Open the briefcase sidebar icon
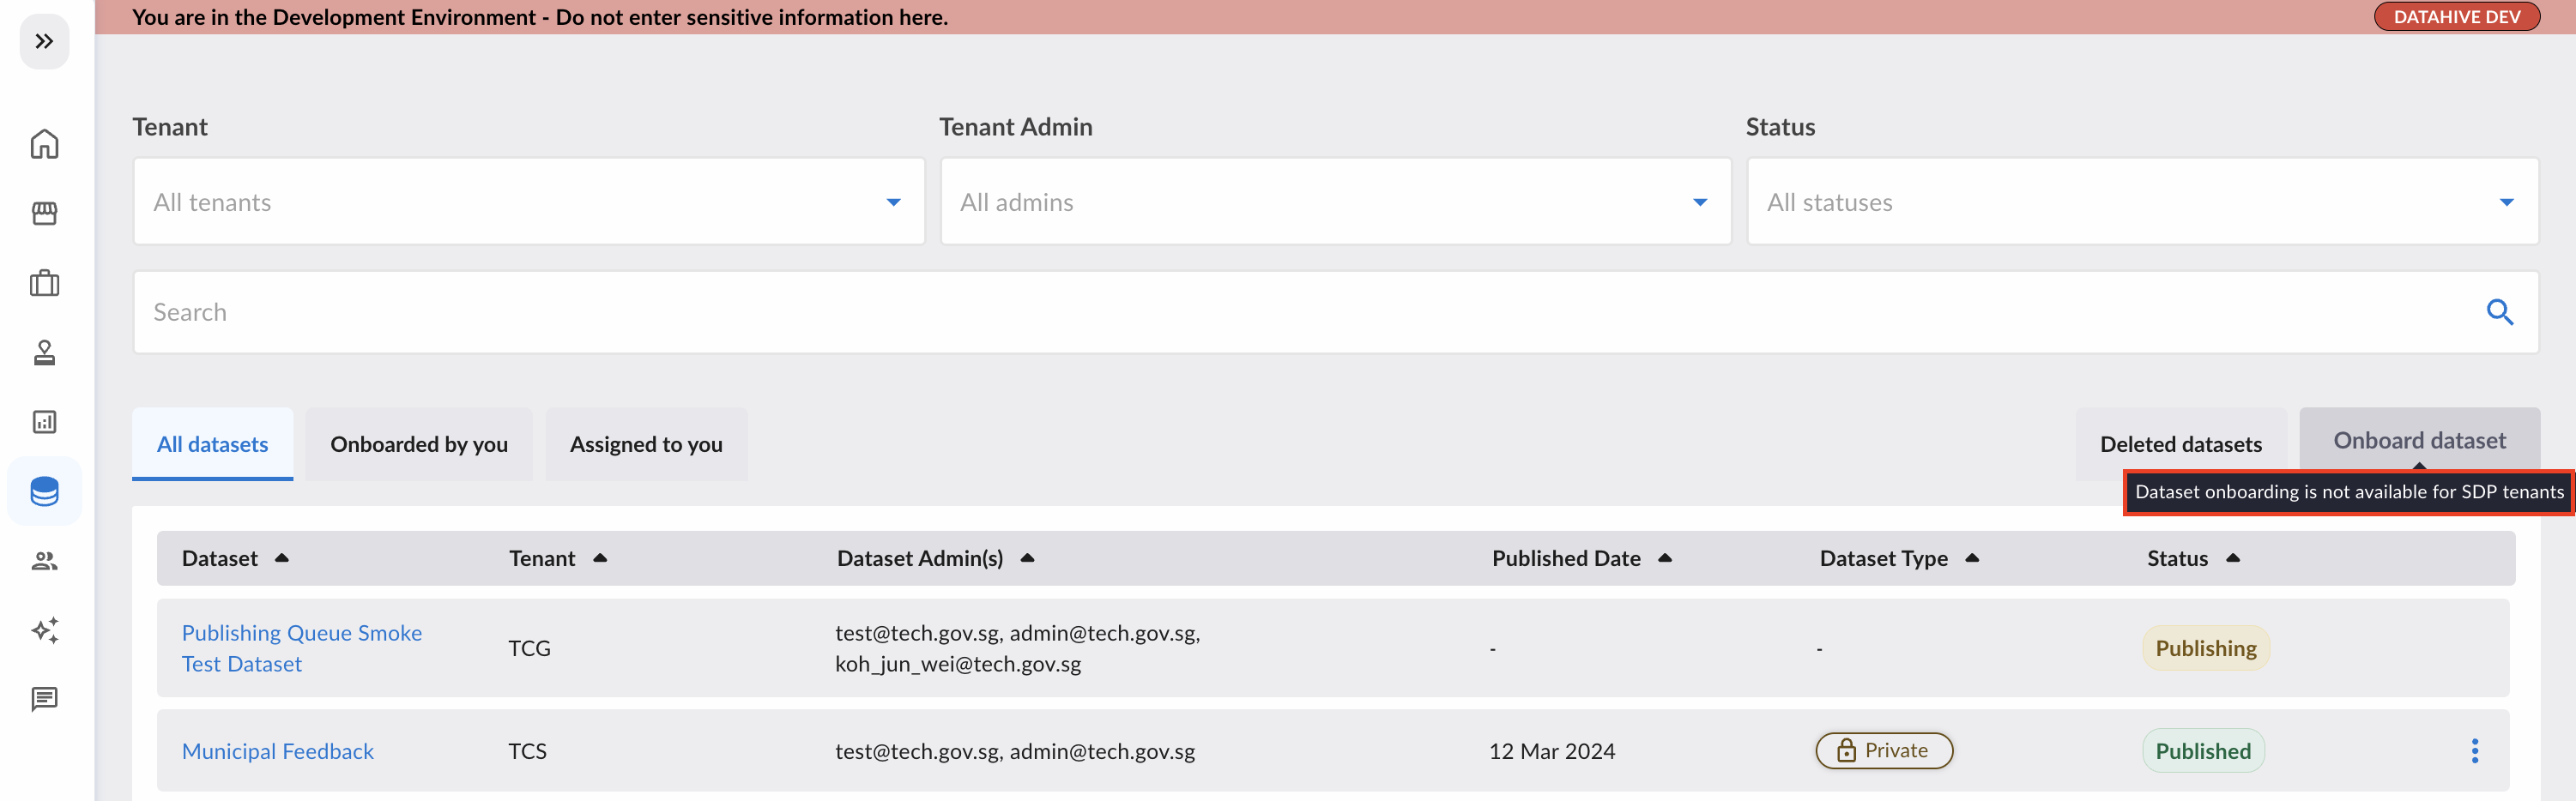The height and width of the screenshot is (801, 2576). (44, 283)
